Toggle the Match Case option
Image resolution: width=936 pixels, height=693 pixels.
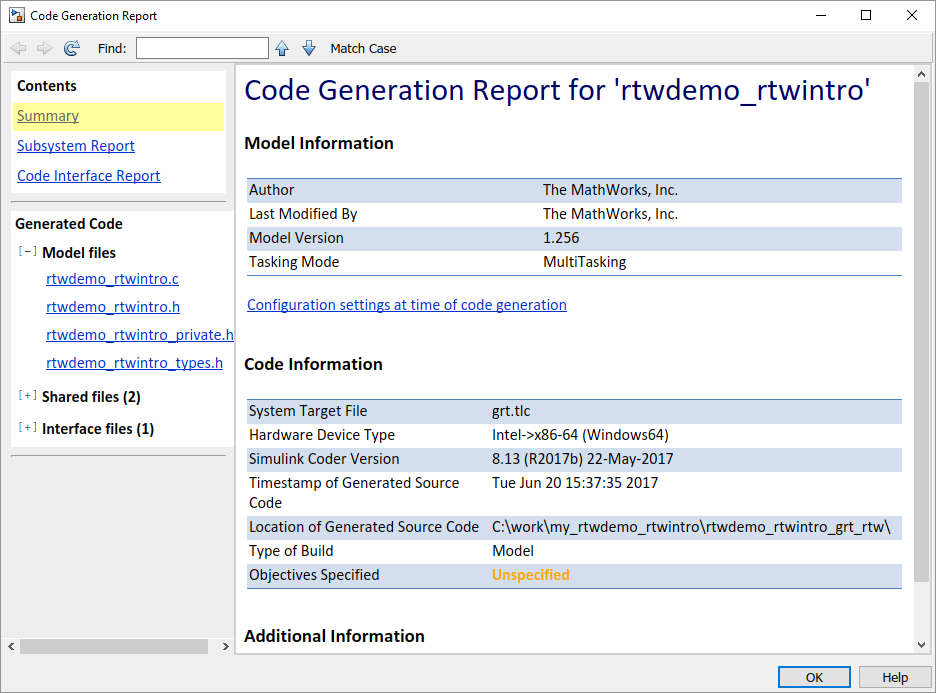point(363,48)
